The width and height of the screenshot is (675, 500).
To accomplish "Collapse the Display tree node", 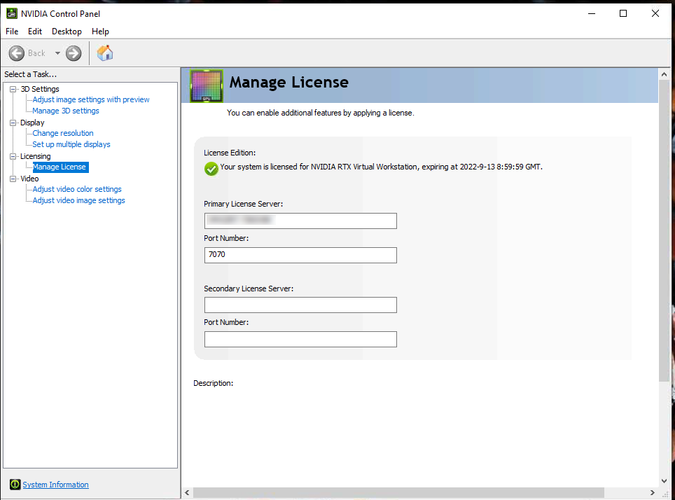I will click(x=14, y=123).
